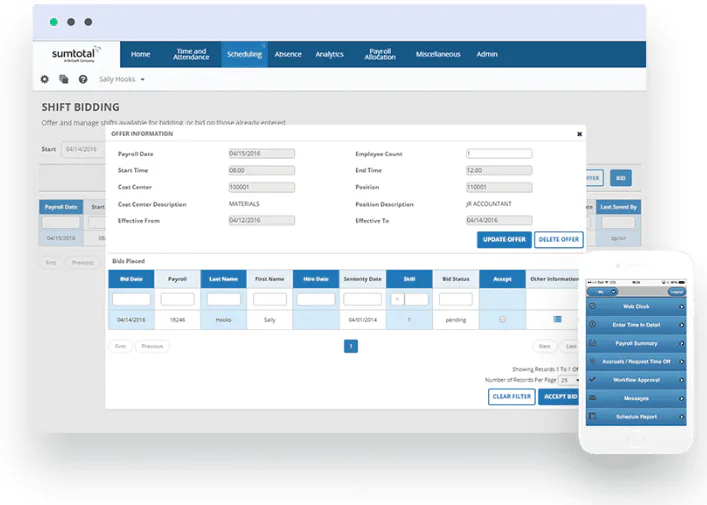
Task: Click Previous in the bids pagination
Action: pos(152,346)
